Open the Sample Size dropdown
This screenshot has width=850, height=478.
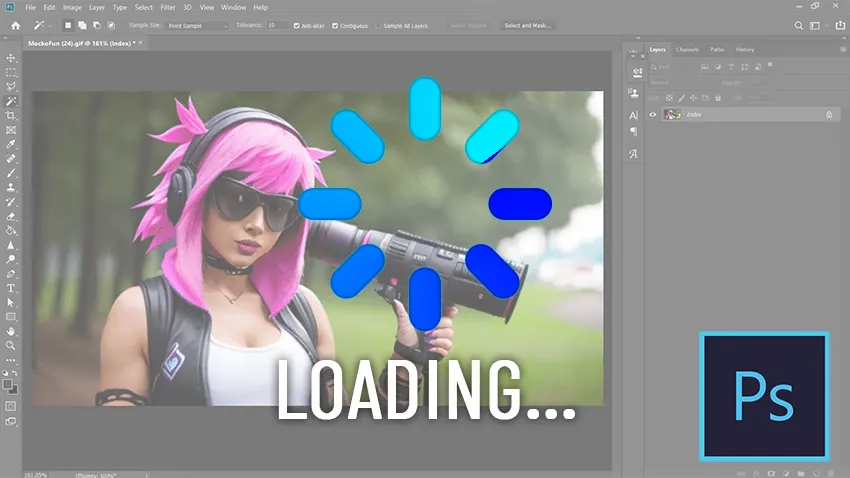[197, 25]
